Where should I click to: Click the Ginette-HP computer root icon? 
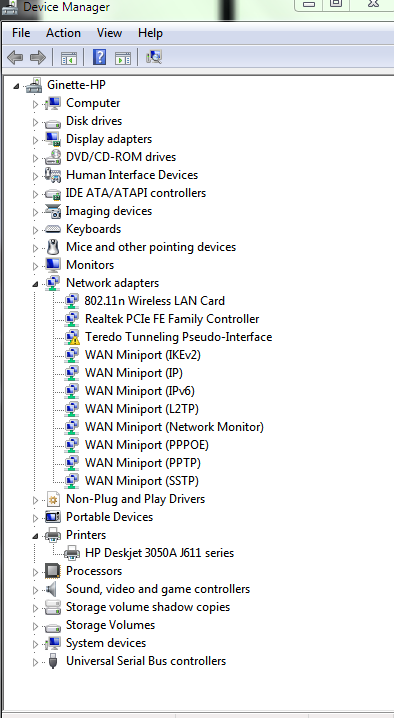[x=34, y=85]
